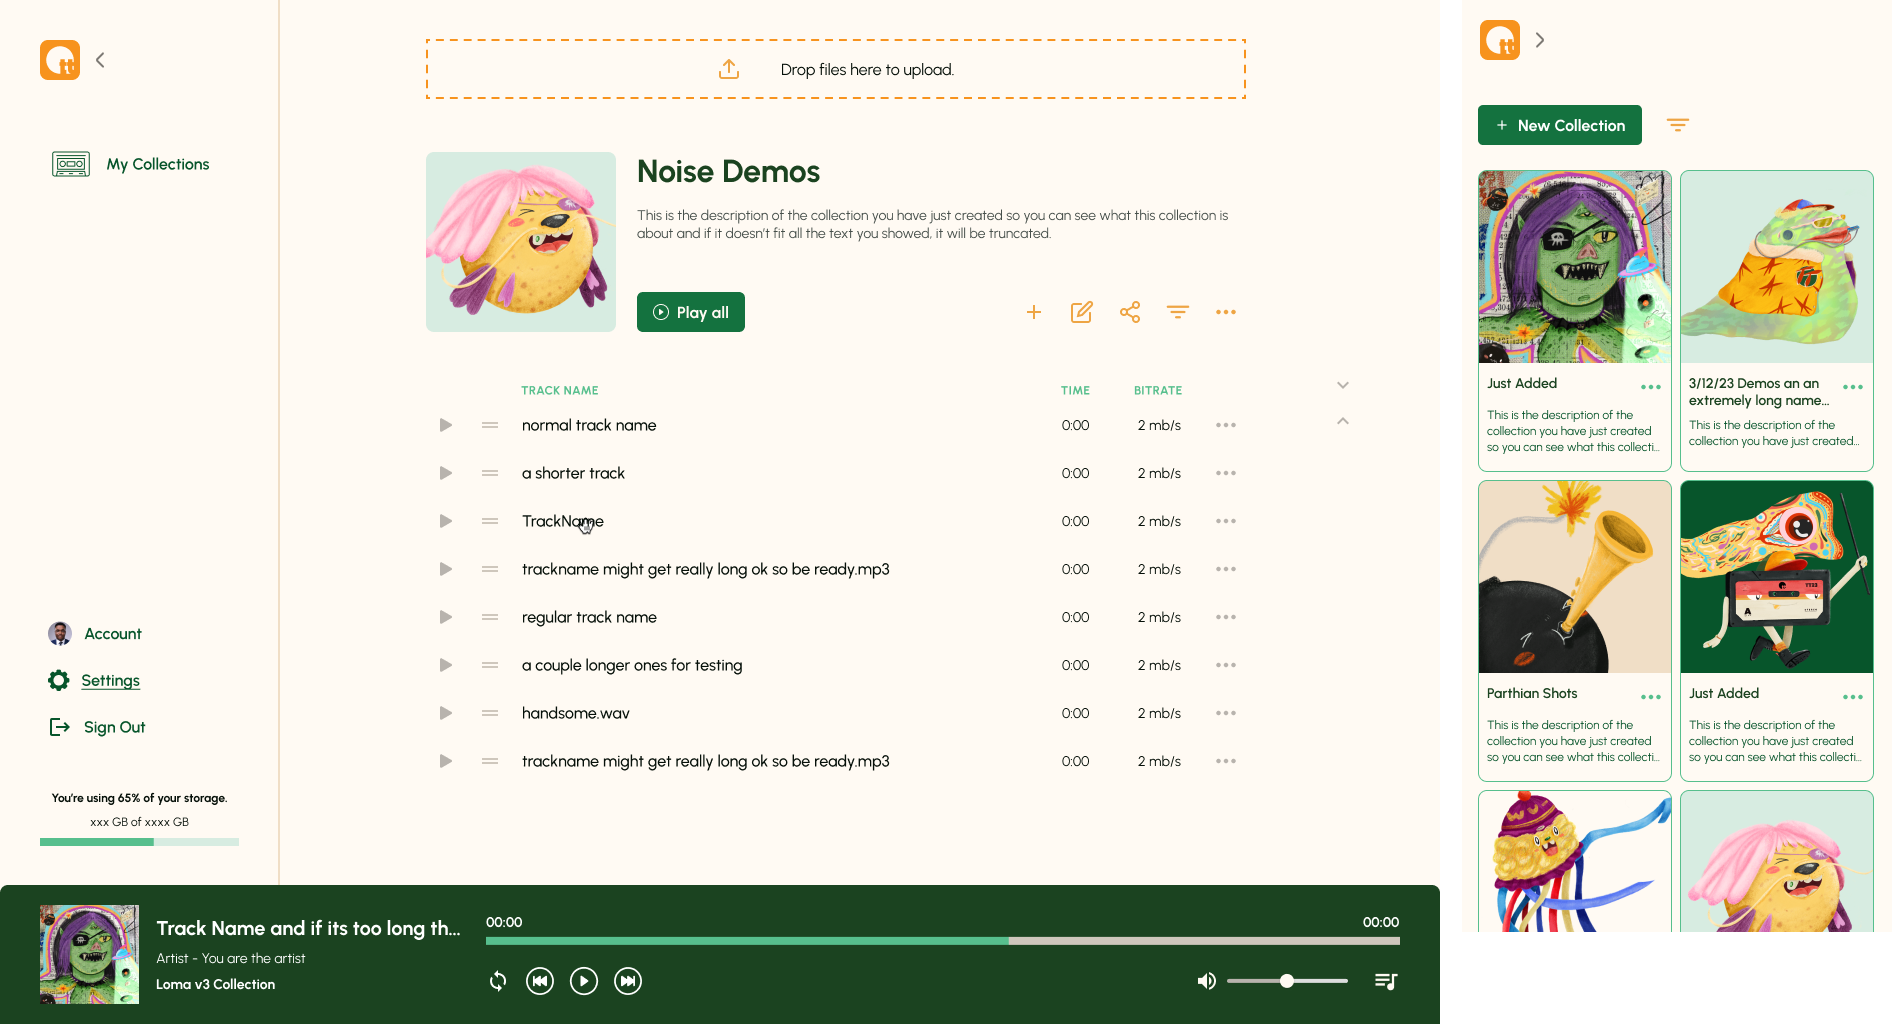Toggle repeat in the player bar
This screenshot has height=1024, width=1892.
(498, 981)
